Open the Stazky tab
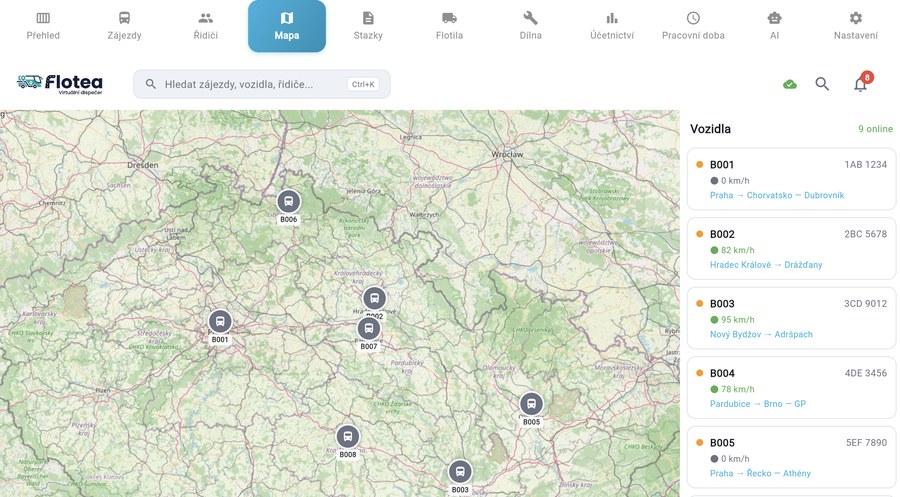 click(368, 26)
